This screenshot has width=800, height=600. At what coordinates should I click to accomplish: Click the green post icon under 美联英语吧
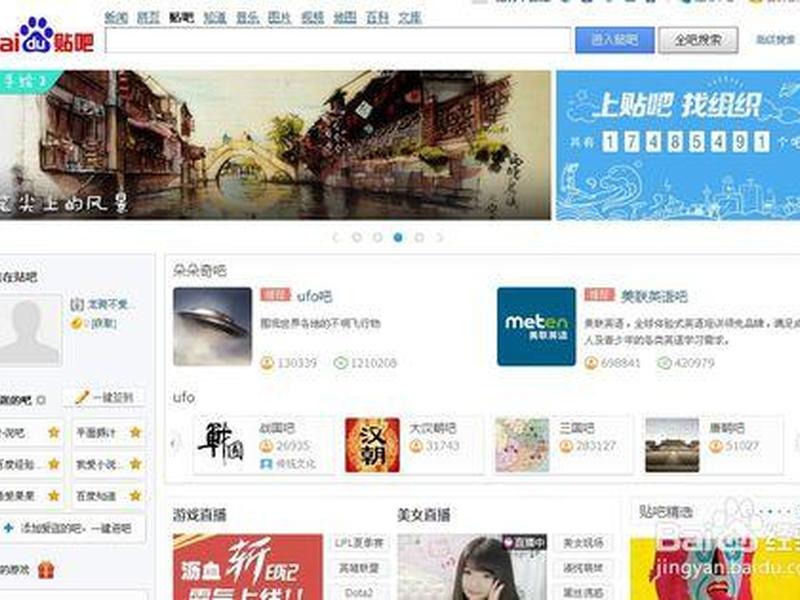tap(664, 363)
